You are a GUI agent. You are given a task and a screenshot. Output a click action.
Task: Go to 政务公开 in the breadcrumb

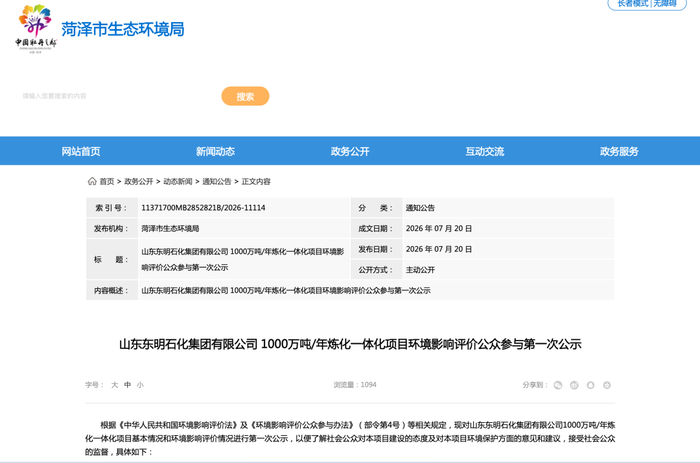tap(138, 181)
